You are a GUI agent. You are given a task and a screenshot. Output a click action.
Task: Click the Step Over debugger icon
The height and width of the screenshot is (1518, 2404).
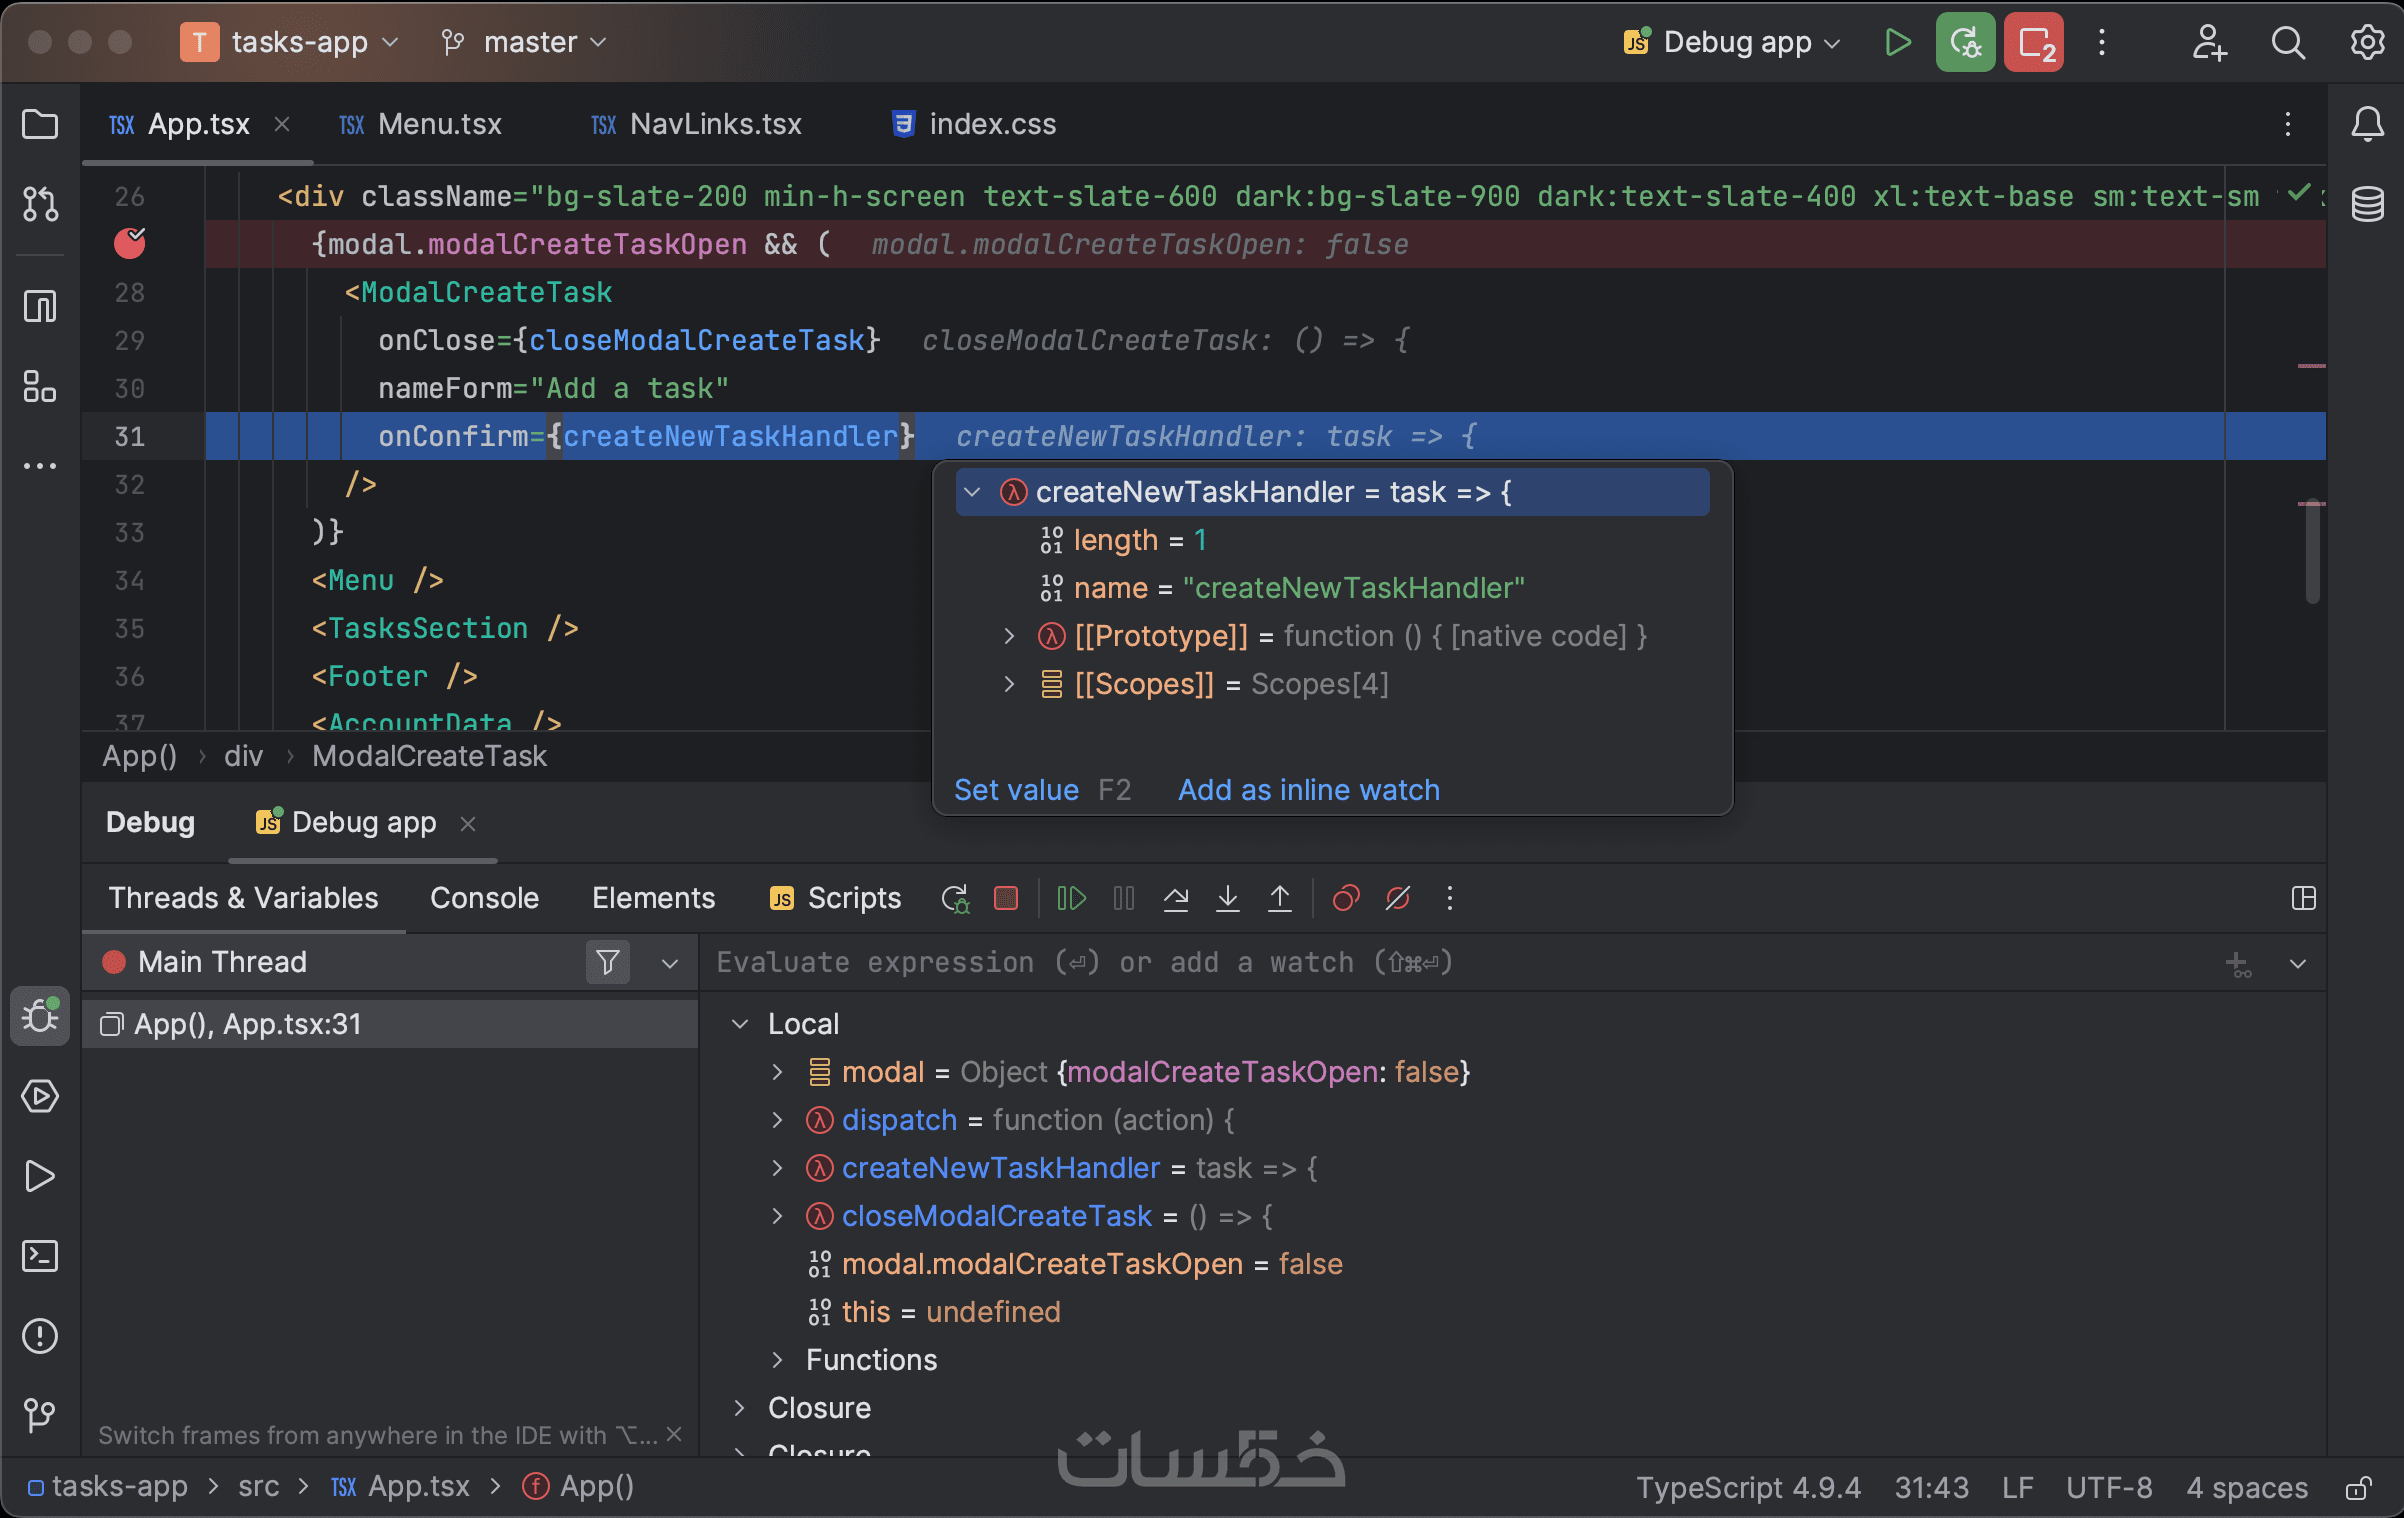click(1176, 898)
